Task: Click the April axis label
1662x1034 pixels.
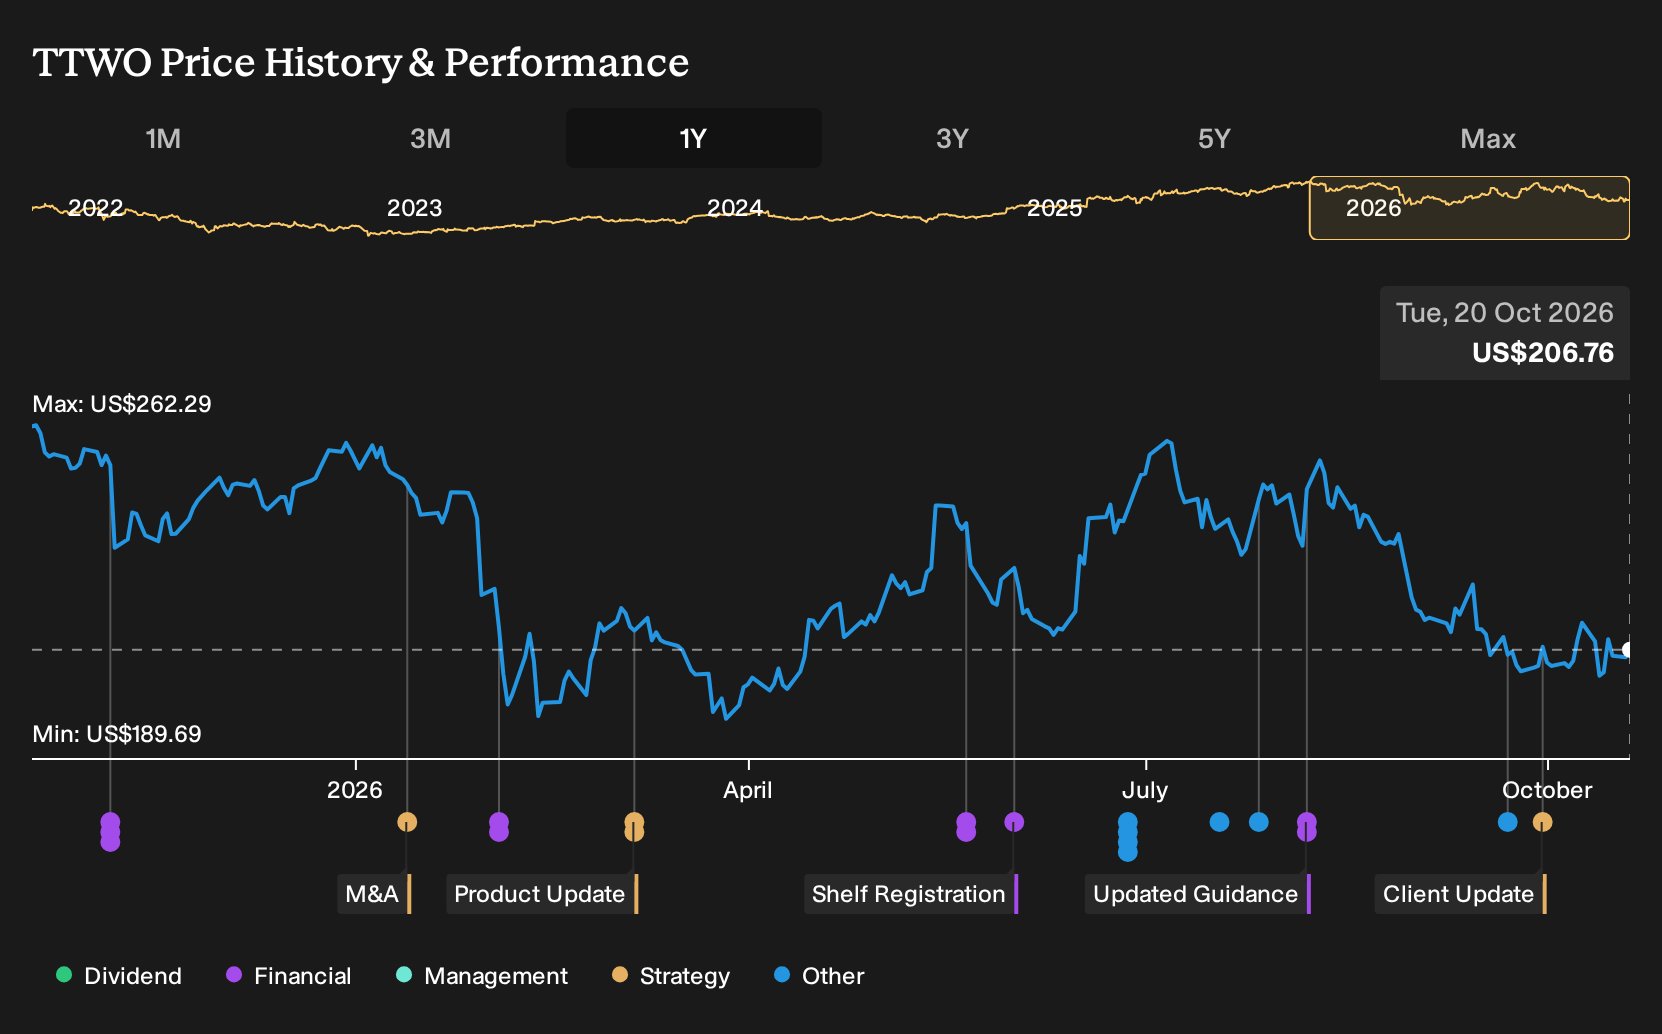Action: pyautogui.click(x=748, y=790)
